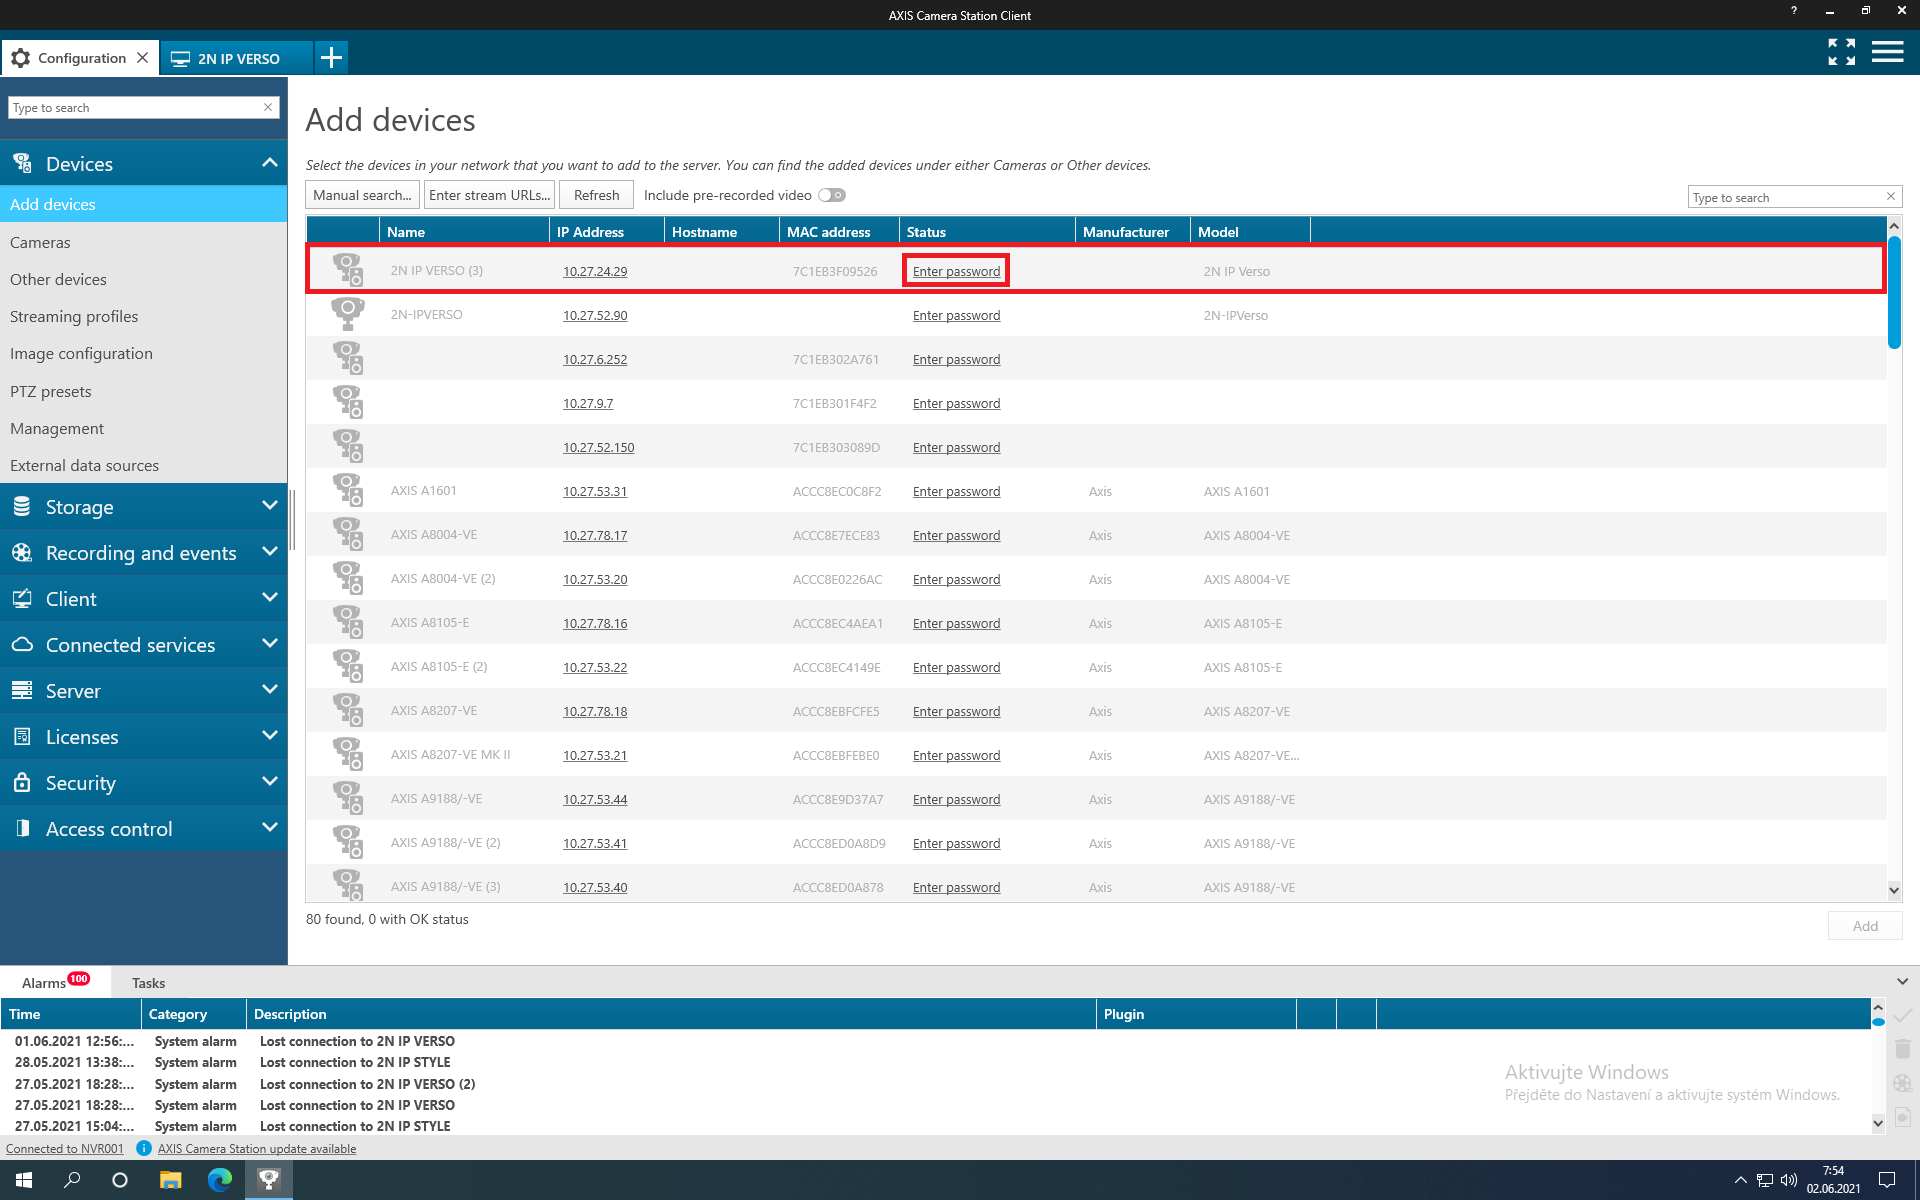Switch to the 2N IP VERSO tab

237,58
